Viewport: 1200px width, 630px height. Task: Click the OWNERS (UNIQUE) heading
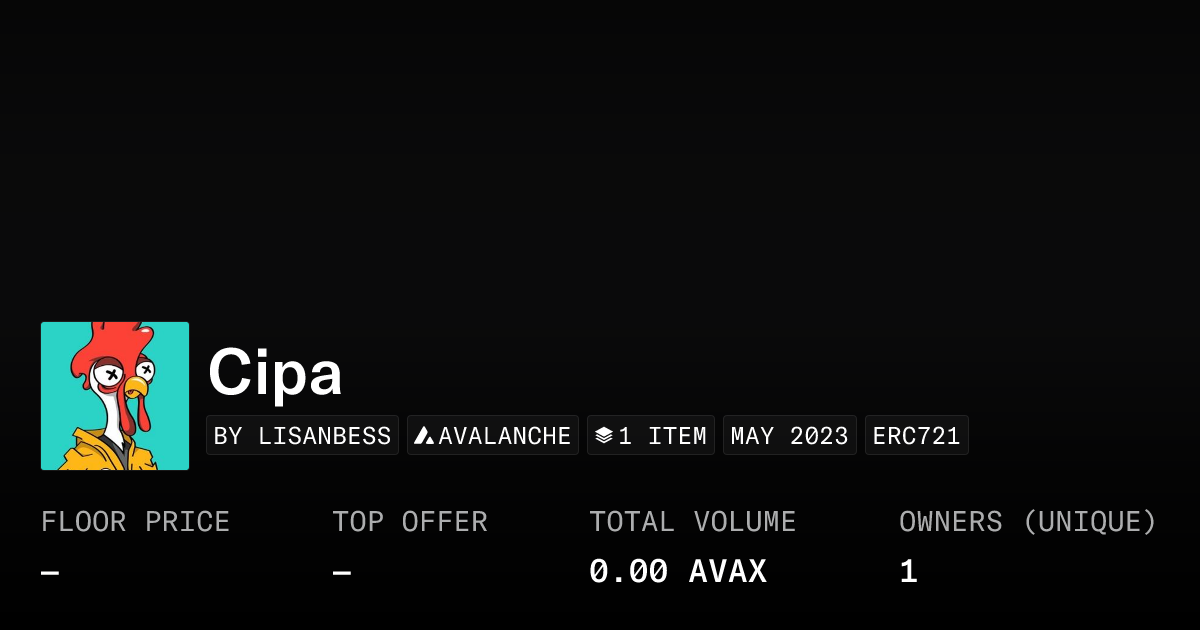pos(1027,522)
